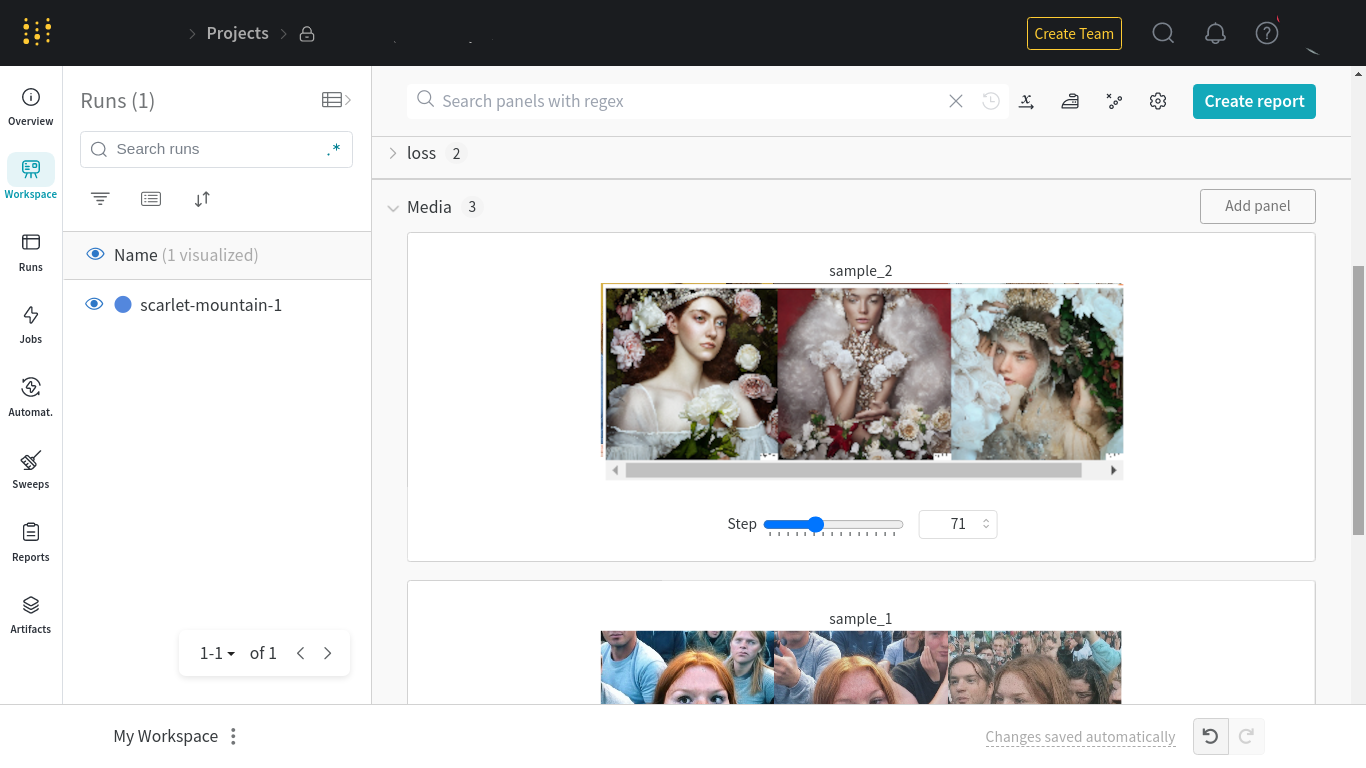Open the 1-1 runs page dropdown

click(x=217, y=653)
